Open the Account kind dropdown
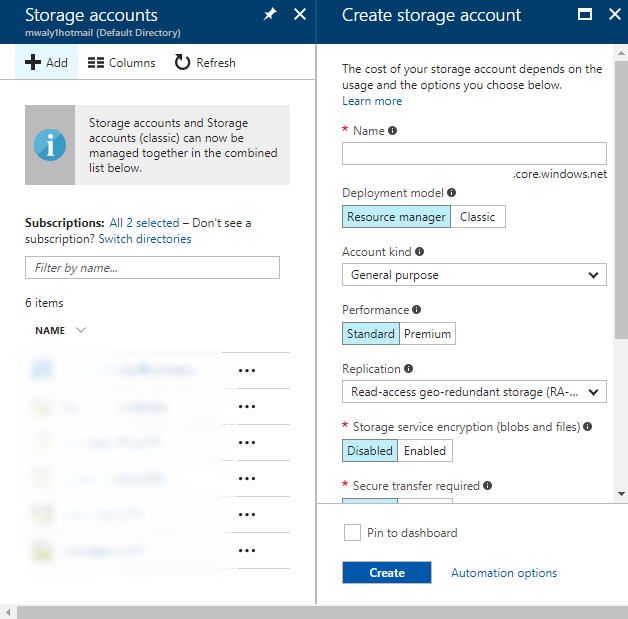Viewport: 628px width, 619px height. pyautogui.click(x=474, y=275)
